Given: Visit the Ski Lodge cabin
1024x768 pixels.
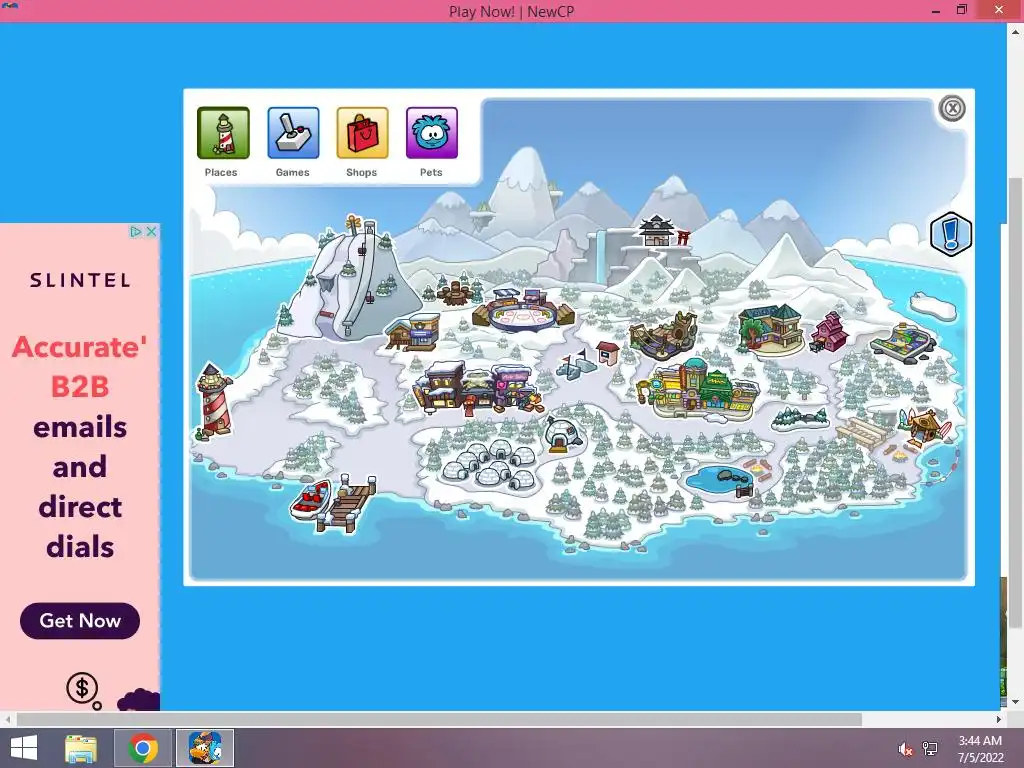Looking at the screenshot, I should point(413,332).
